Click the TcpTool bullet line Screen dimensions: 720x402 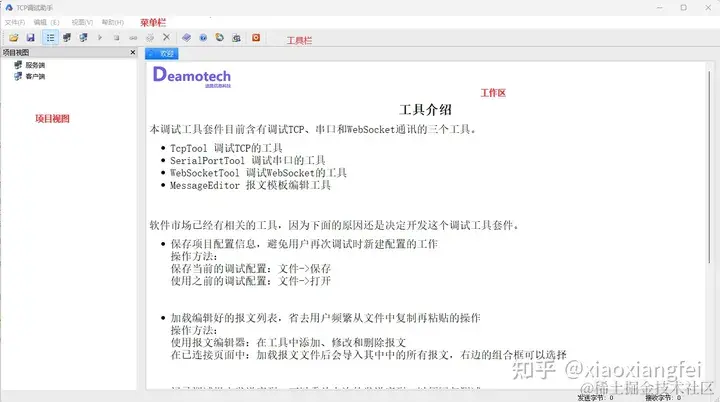[226, 148]
